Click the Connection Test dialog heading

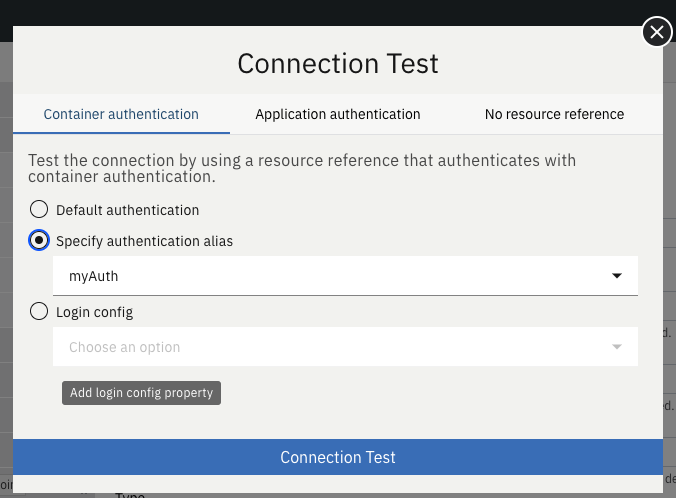pyautogui.click(x=337, y=64)
